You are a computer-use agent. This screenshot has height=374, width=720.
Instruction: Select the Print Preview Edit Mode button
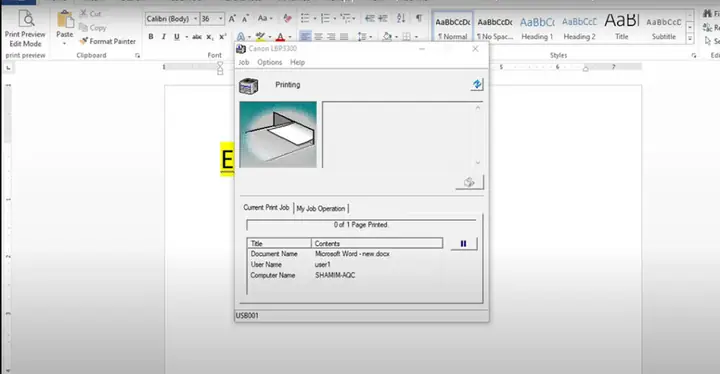tap(25, 28)
